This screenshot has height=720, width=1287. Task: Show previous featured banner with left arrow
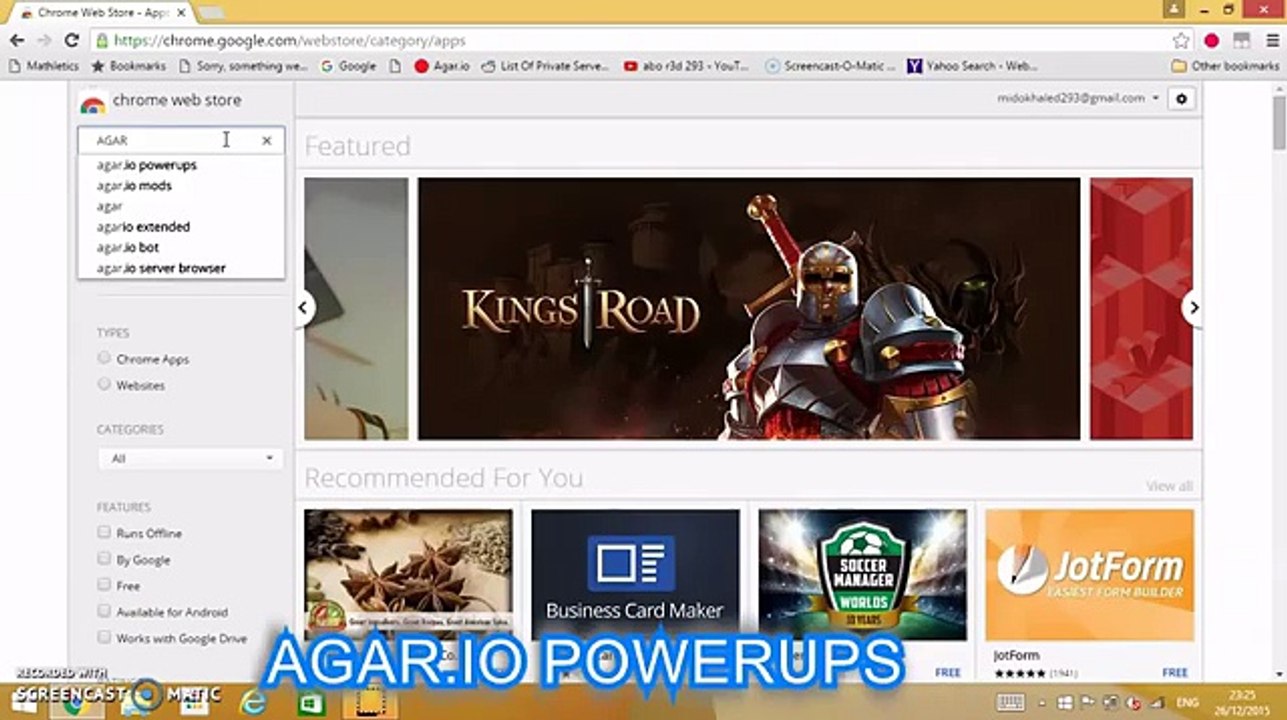(304, 308)
